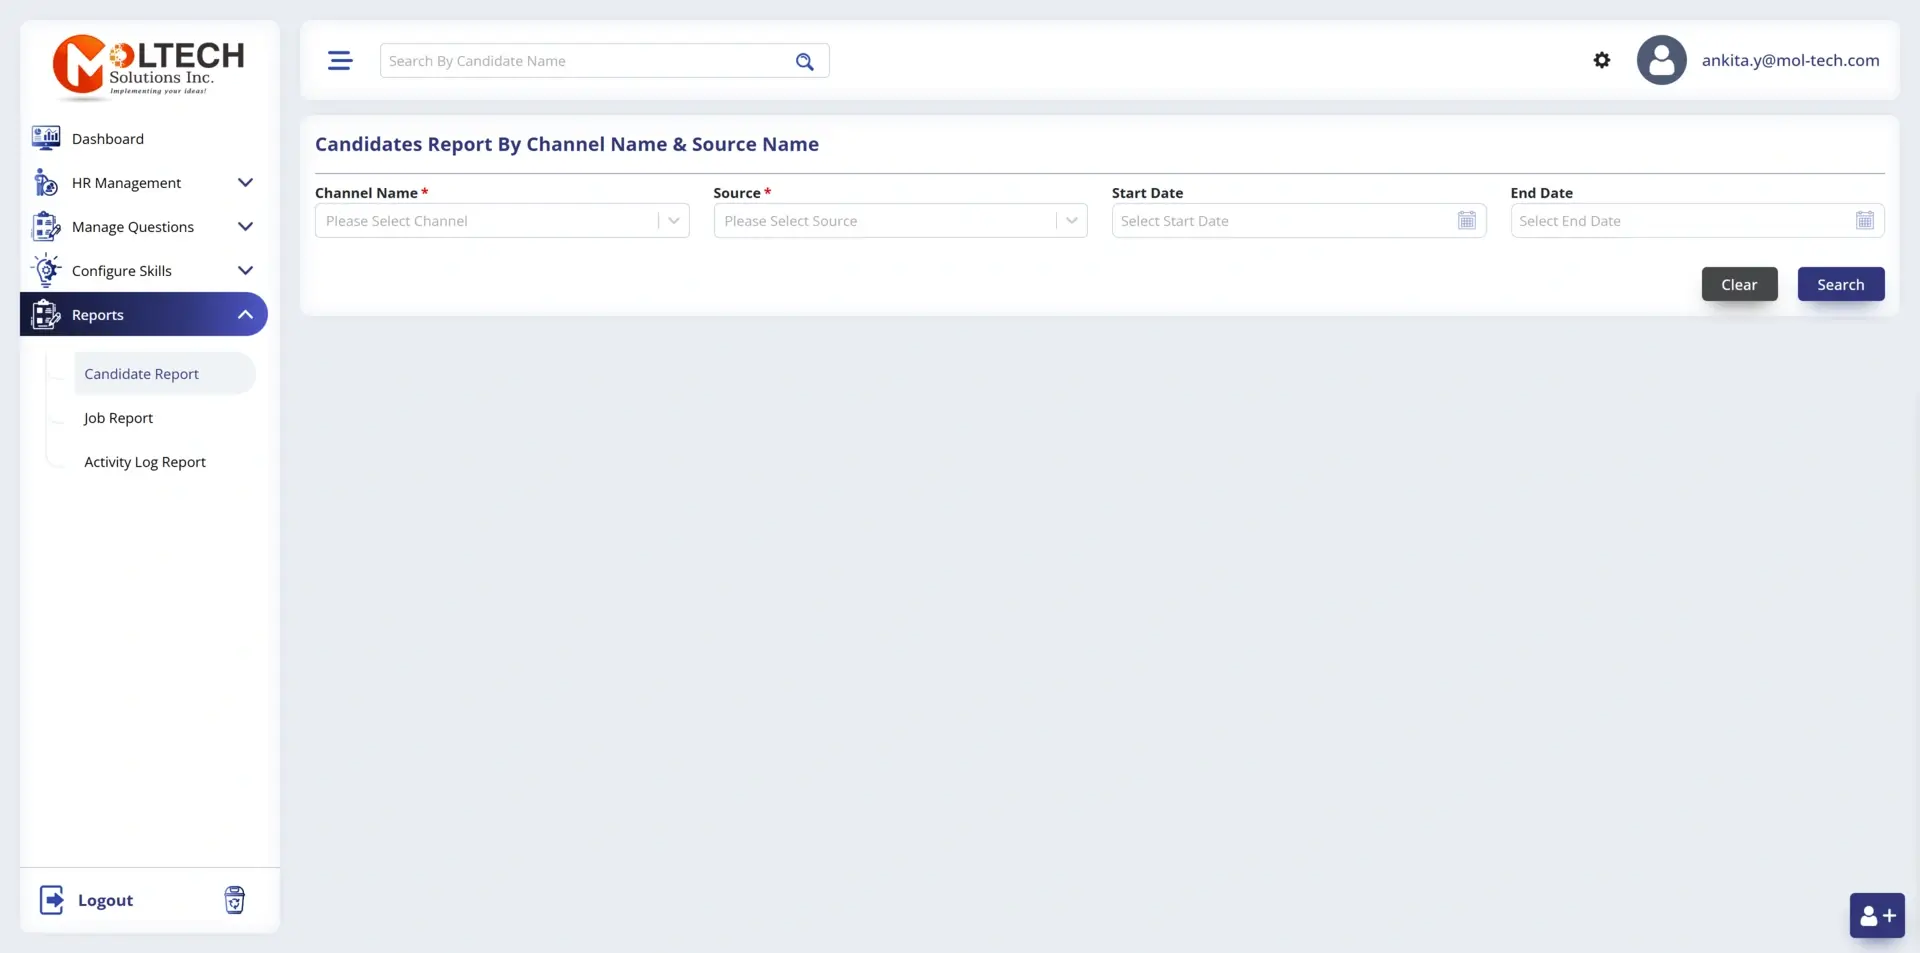Click the add-candidate icon at bottom right

tap(1877, 915)
